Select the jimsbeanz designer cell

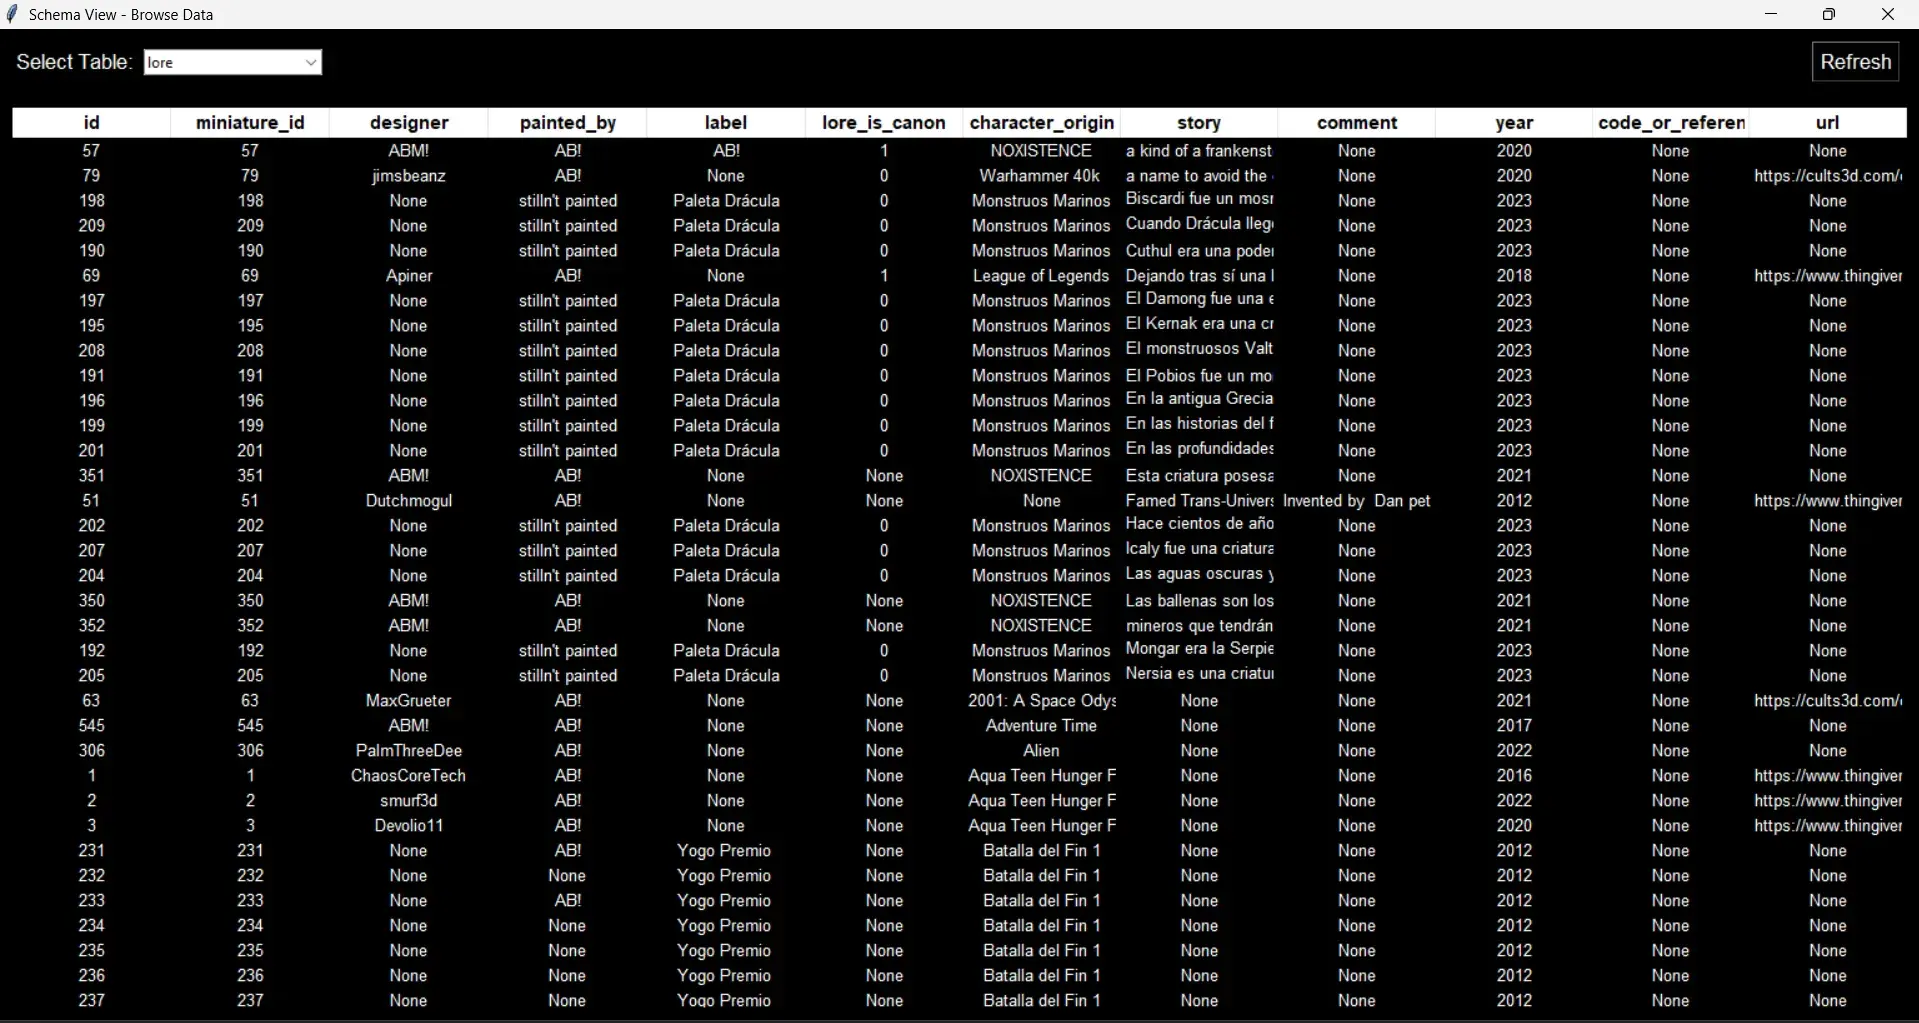click(409, 176)
